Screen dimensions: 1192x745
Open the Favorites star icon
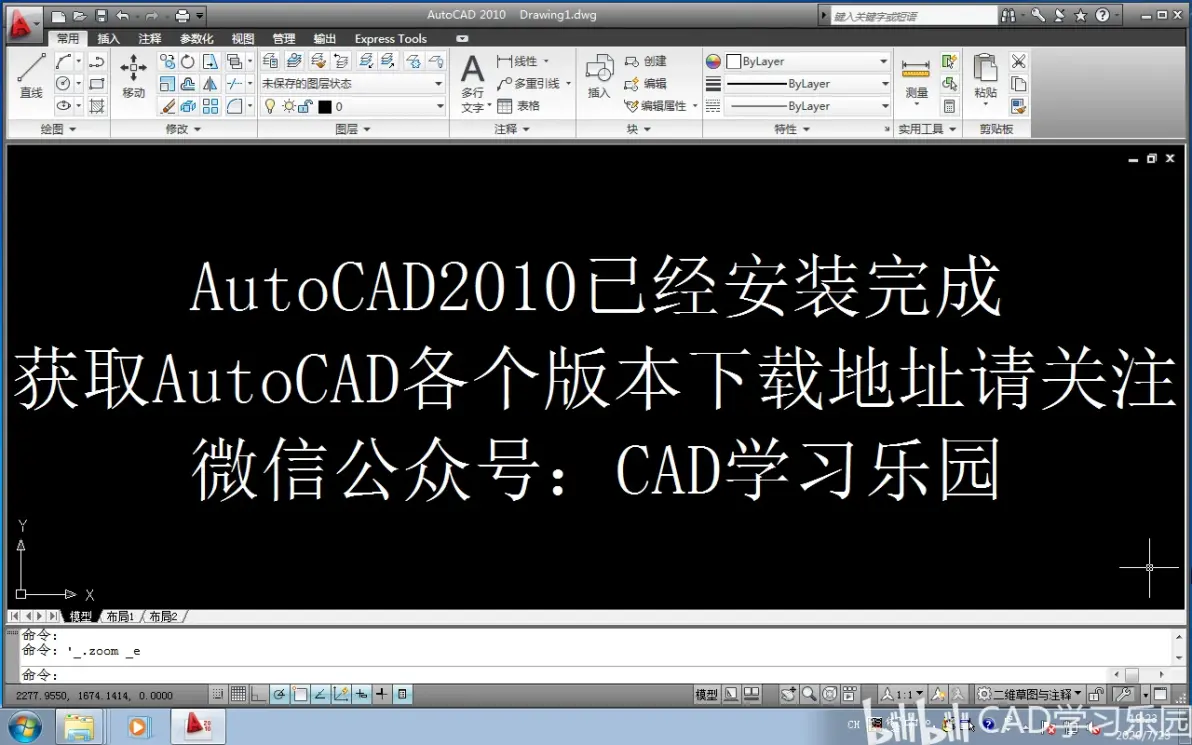(1080, 15)
